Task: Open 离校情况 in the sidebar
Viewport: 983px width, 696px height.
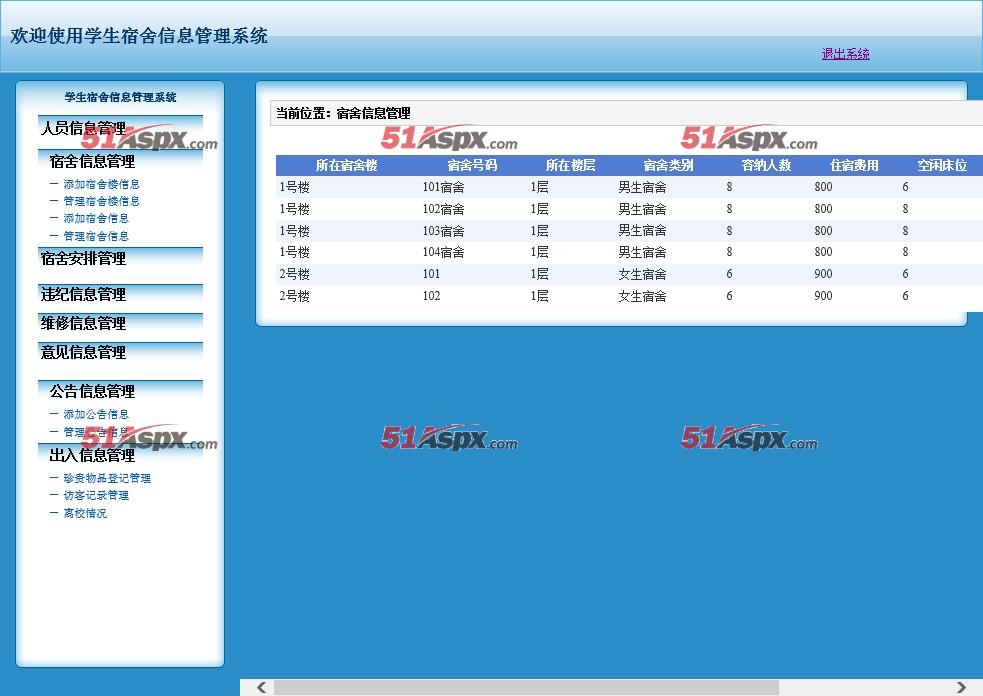Action: (x=85, y=513)
